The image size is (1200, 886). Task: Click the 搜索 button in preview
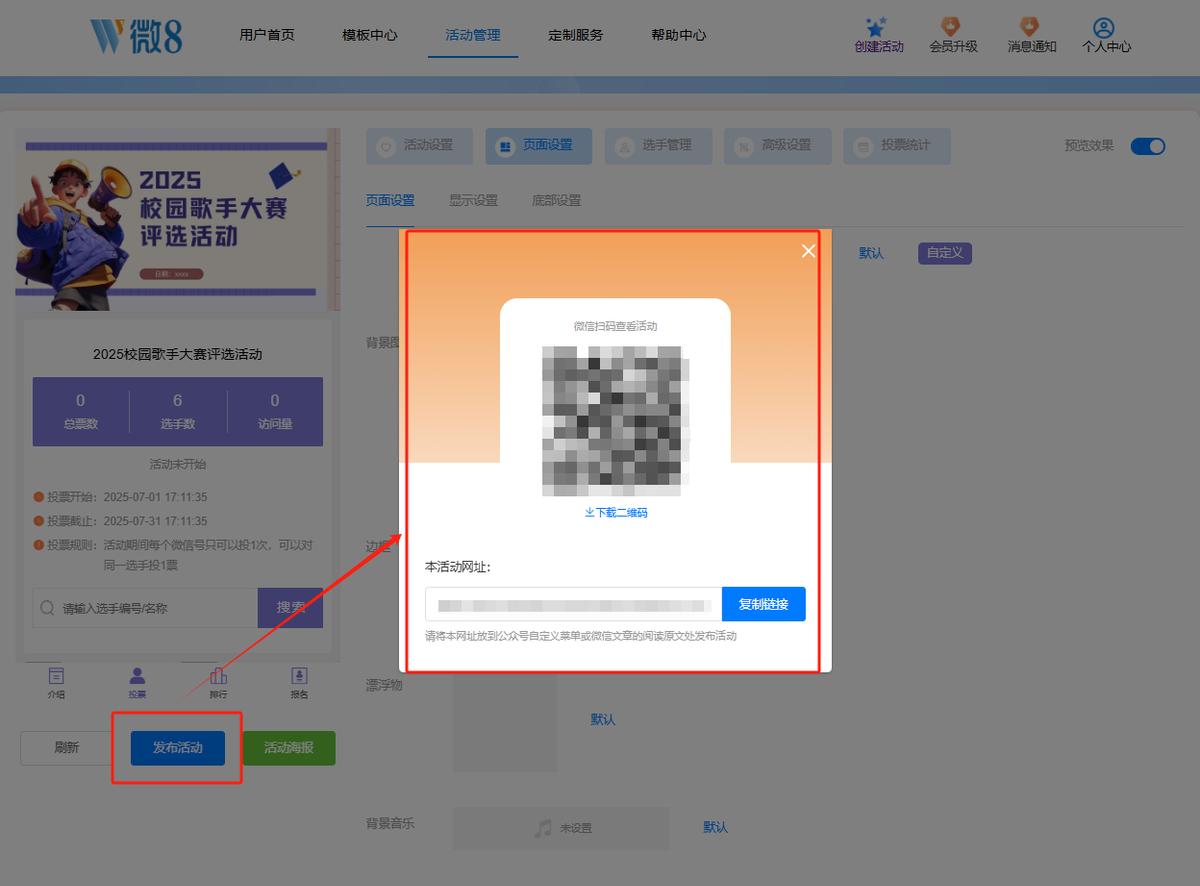[291, 608]
